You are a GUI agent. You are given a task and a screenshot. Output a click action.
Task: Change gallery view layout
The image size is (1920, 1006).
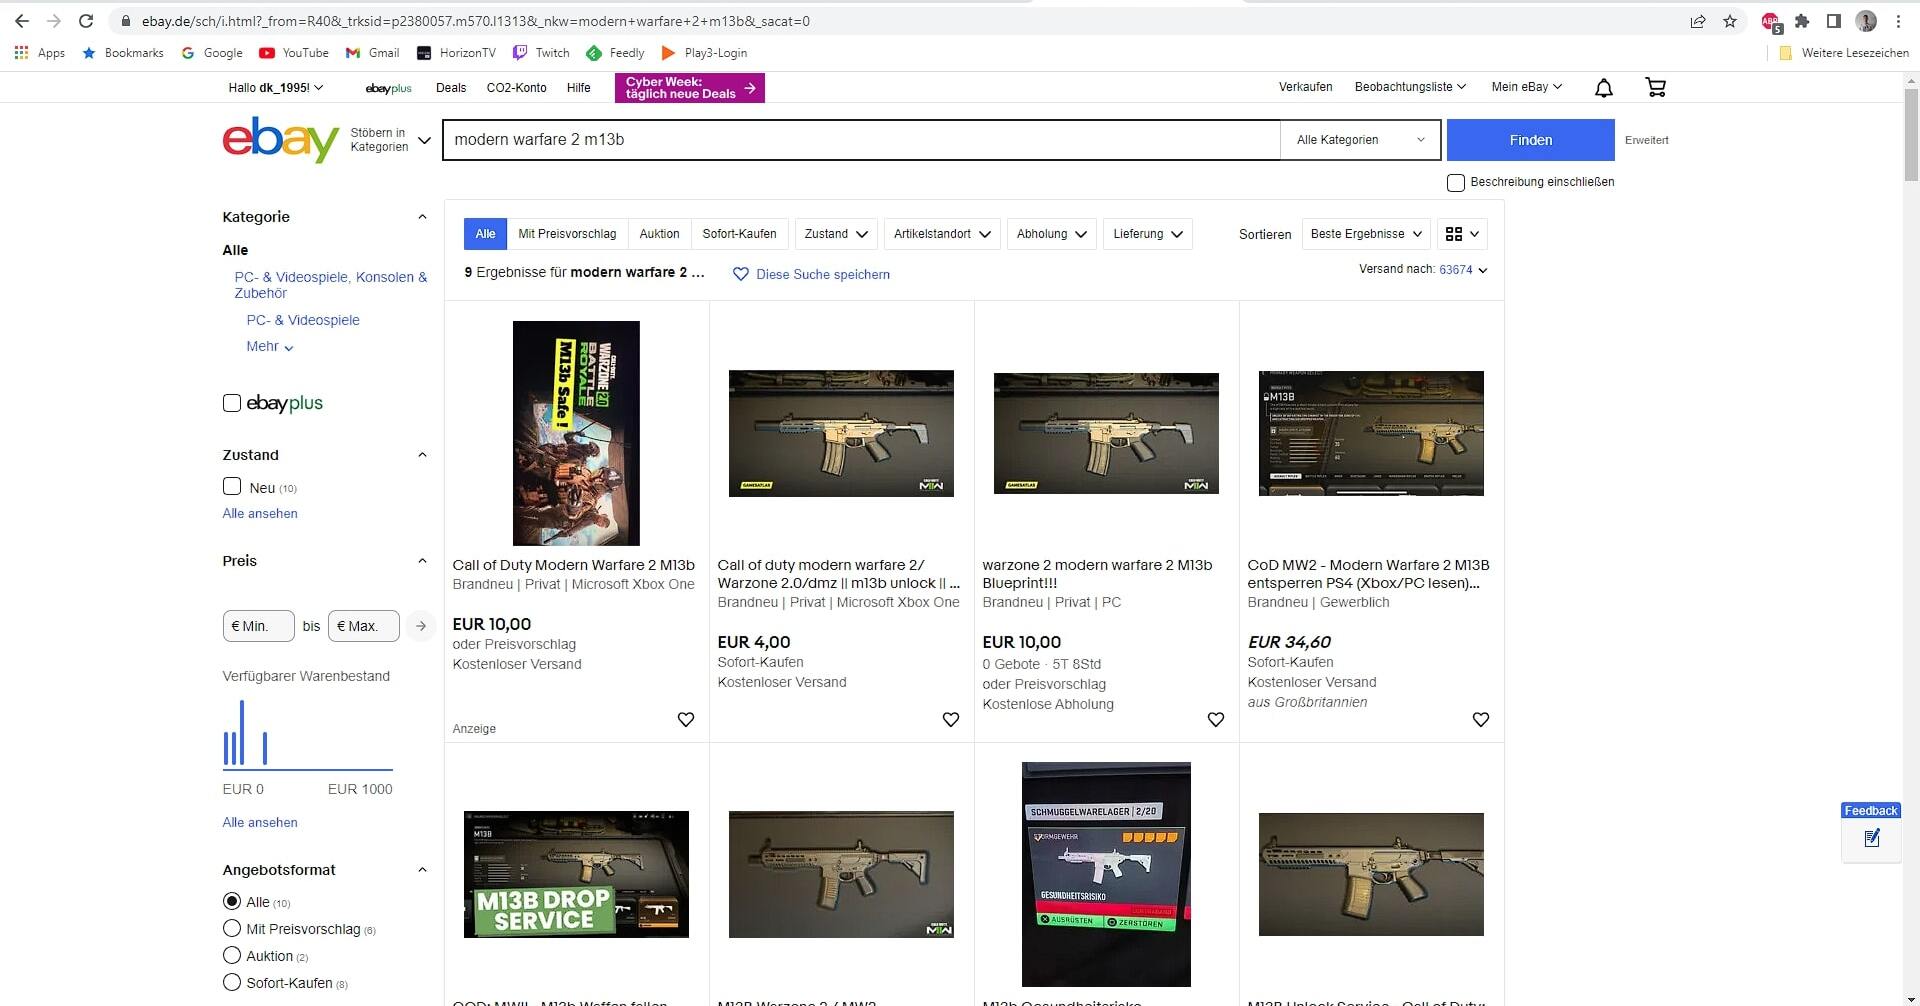[1462, 234]
